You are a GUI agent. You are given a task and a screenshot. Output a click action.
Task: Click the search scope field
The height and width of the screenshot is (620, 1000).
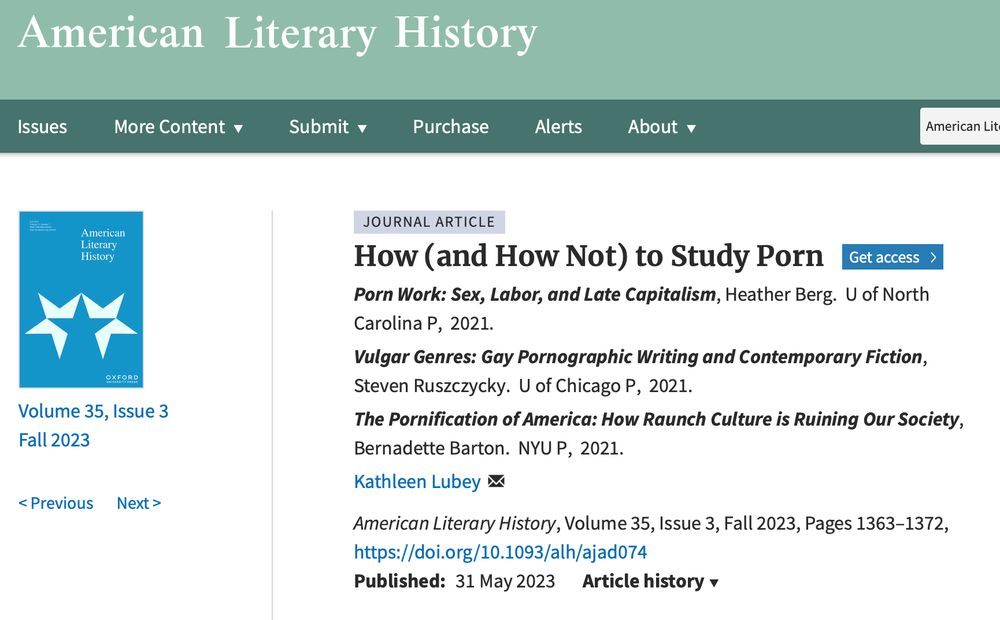pyautogui.click(x=960, y=126)
